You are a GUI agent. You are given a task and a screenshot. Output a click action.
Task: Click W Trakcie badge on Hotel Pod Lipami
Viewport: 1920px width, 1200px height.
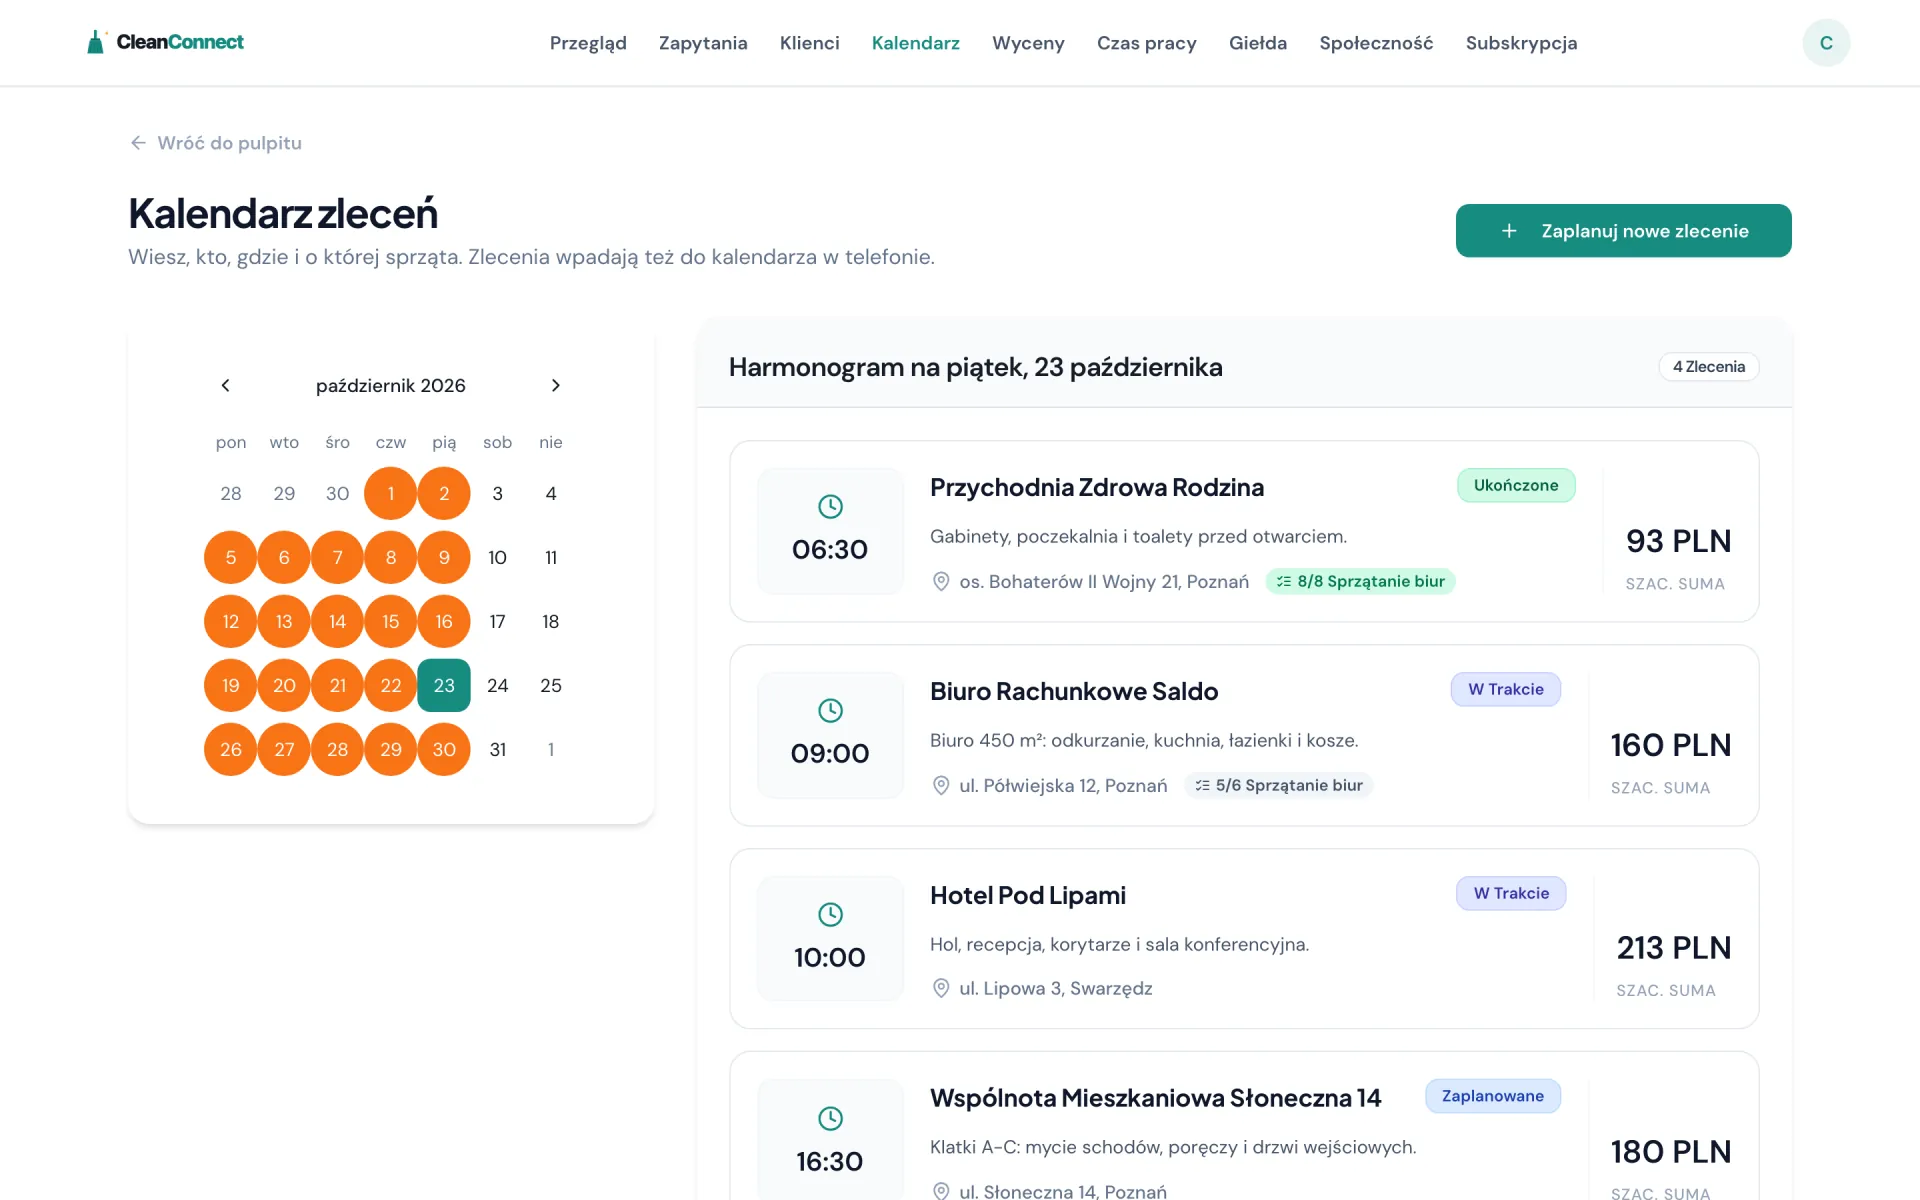pos(1511,894)
